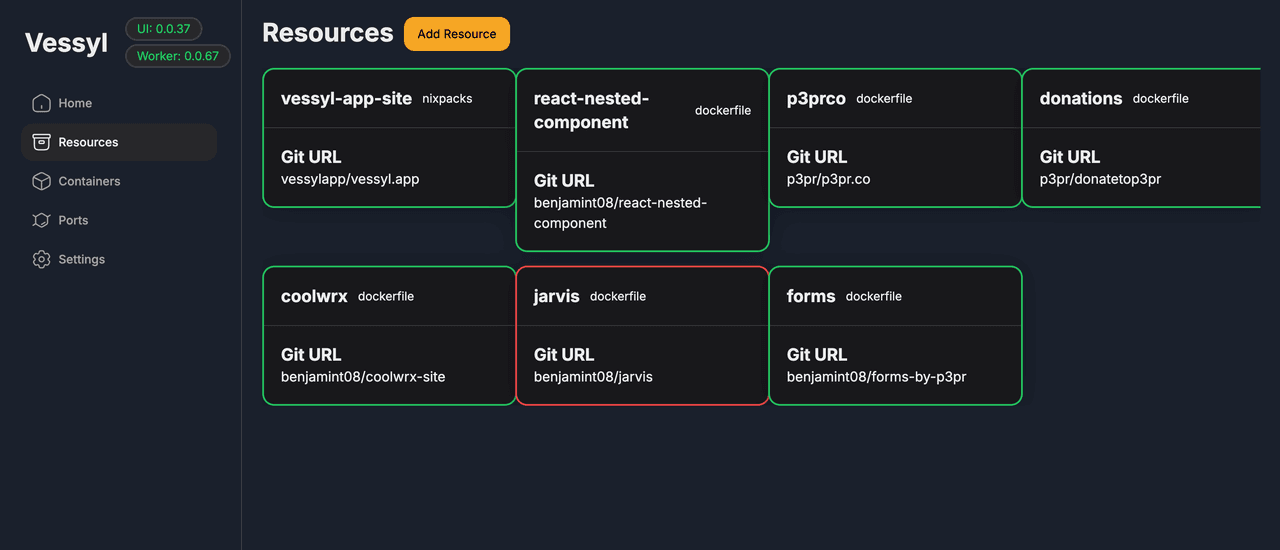Click the benjamint08/jarvis Git URL text
The image size is (1280, 550).
tap(593, 377)
